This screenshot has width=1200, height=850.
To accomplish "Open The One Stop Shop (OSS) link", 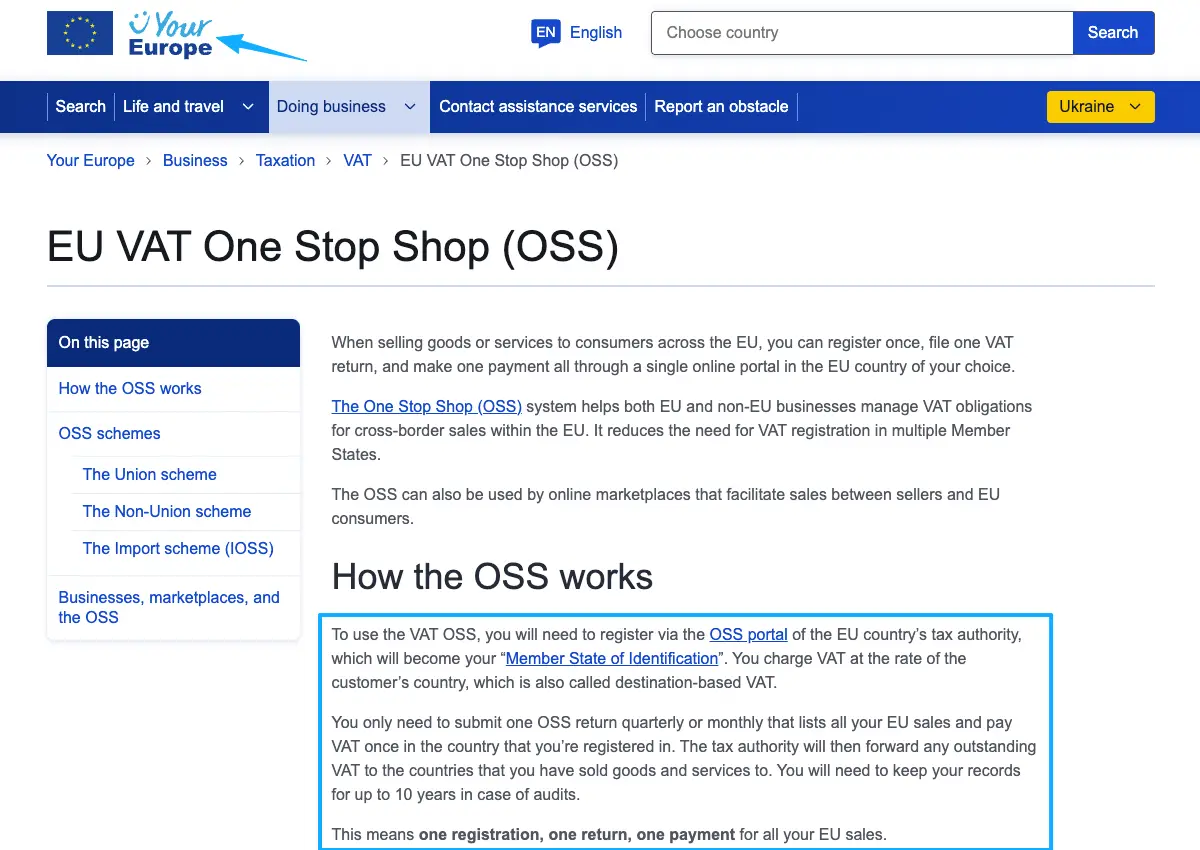I will pyautogui.click(x=427, y=406).
